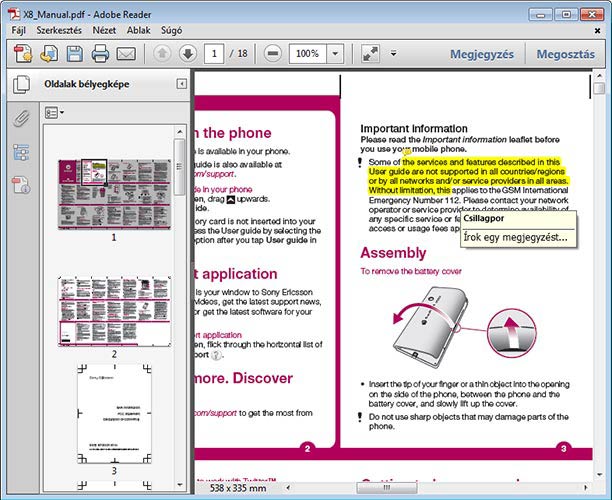Go to previous page with the up arrow
The image size is (612, 500).
coord(162,53)
